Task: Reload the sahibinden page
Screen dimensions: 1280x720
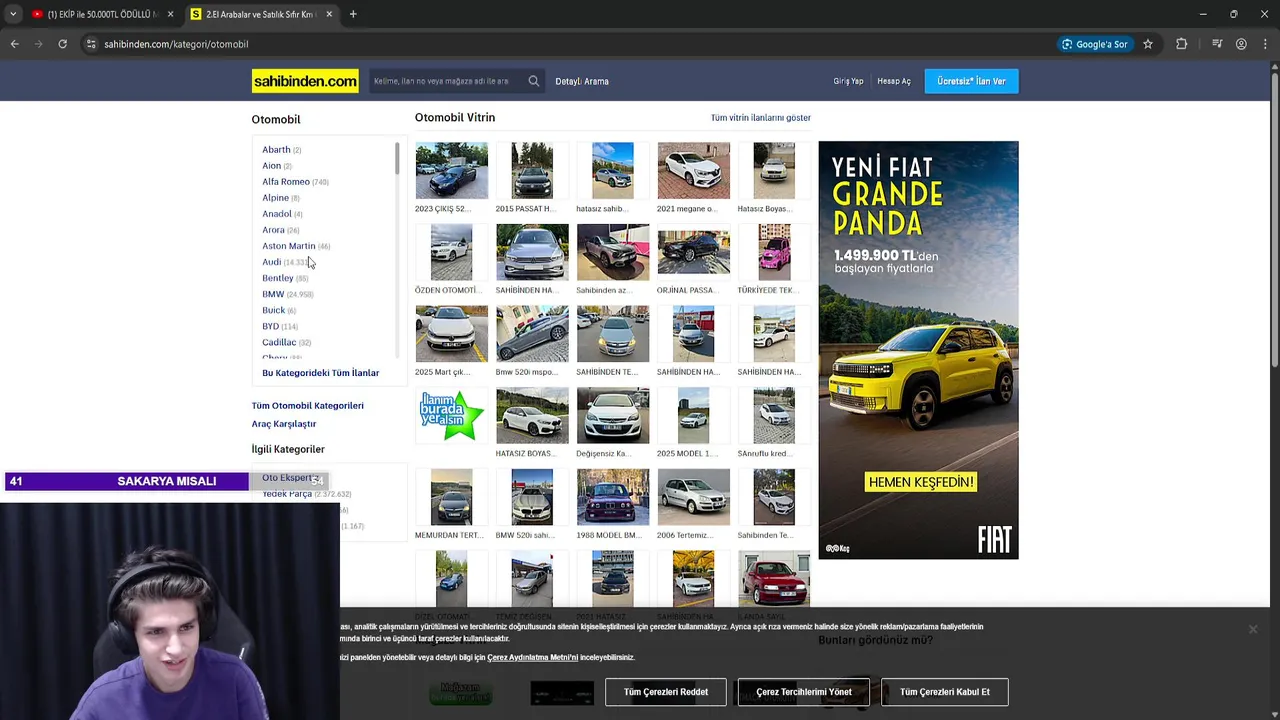Action: [x=62, y=44]
